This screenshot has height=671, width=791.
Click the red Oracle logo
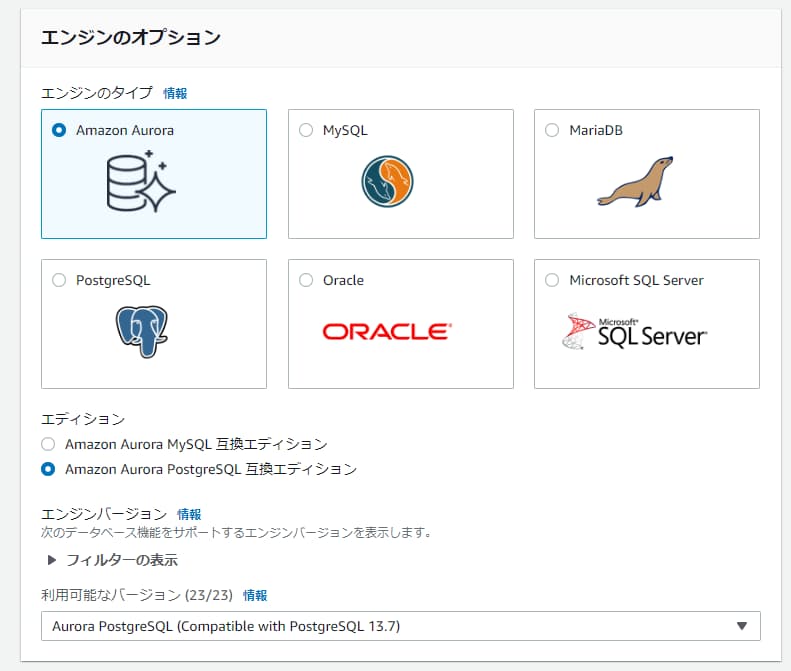(x=387, y=331)
